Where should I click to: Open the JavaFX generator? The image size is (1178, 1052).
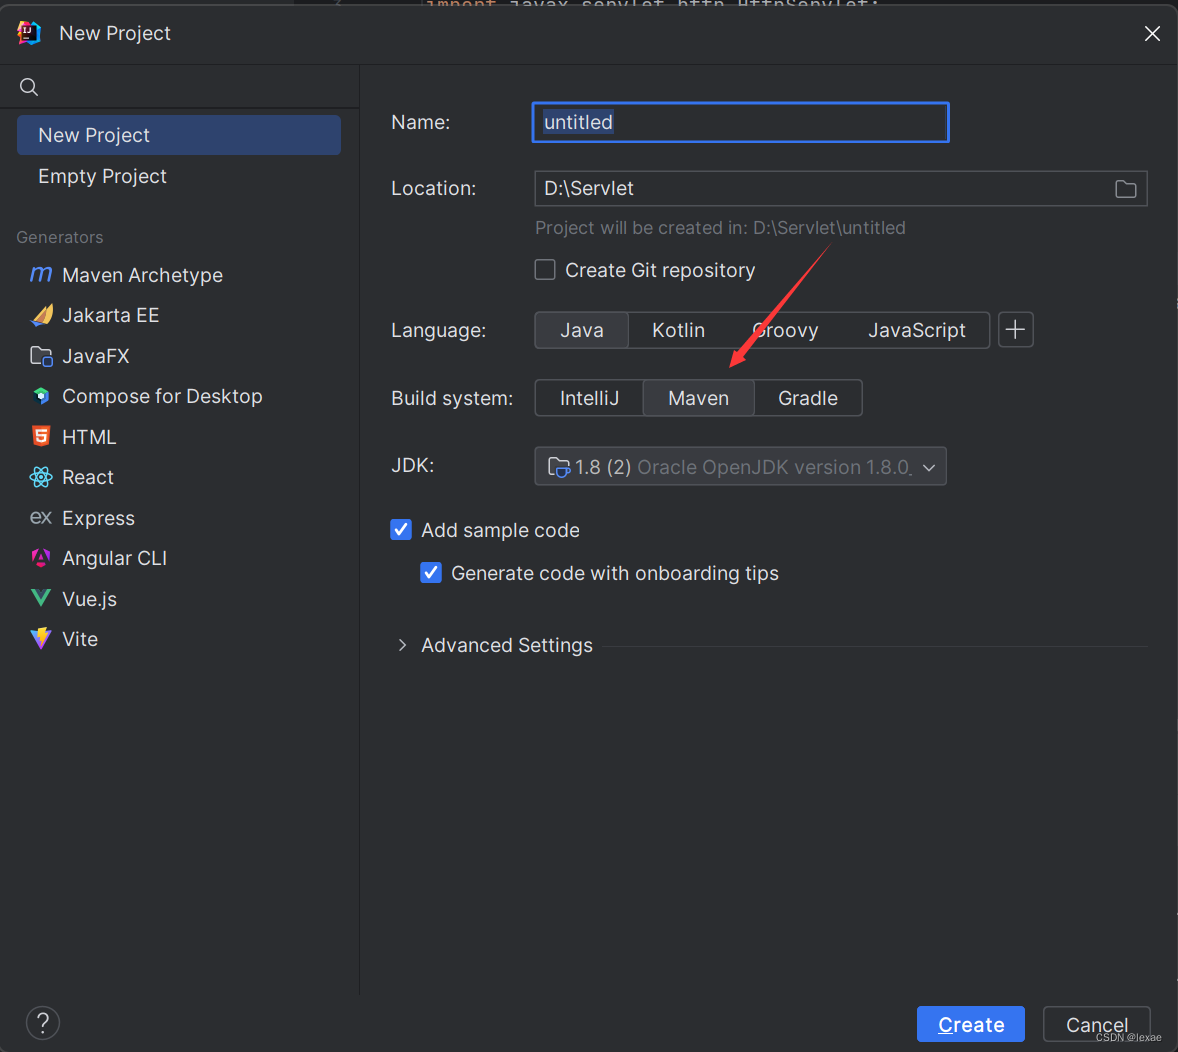click(179, 355)
